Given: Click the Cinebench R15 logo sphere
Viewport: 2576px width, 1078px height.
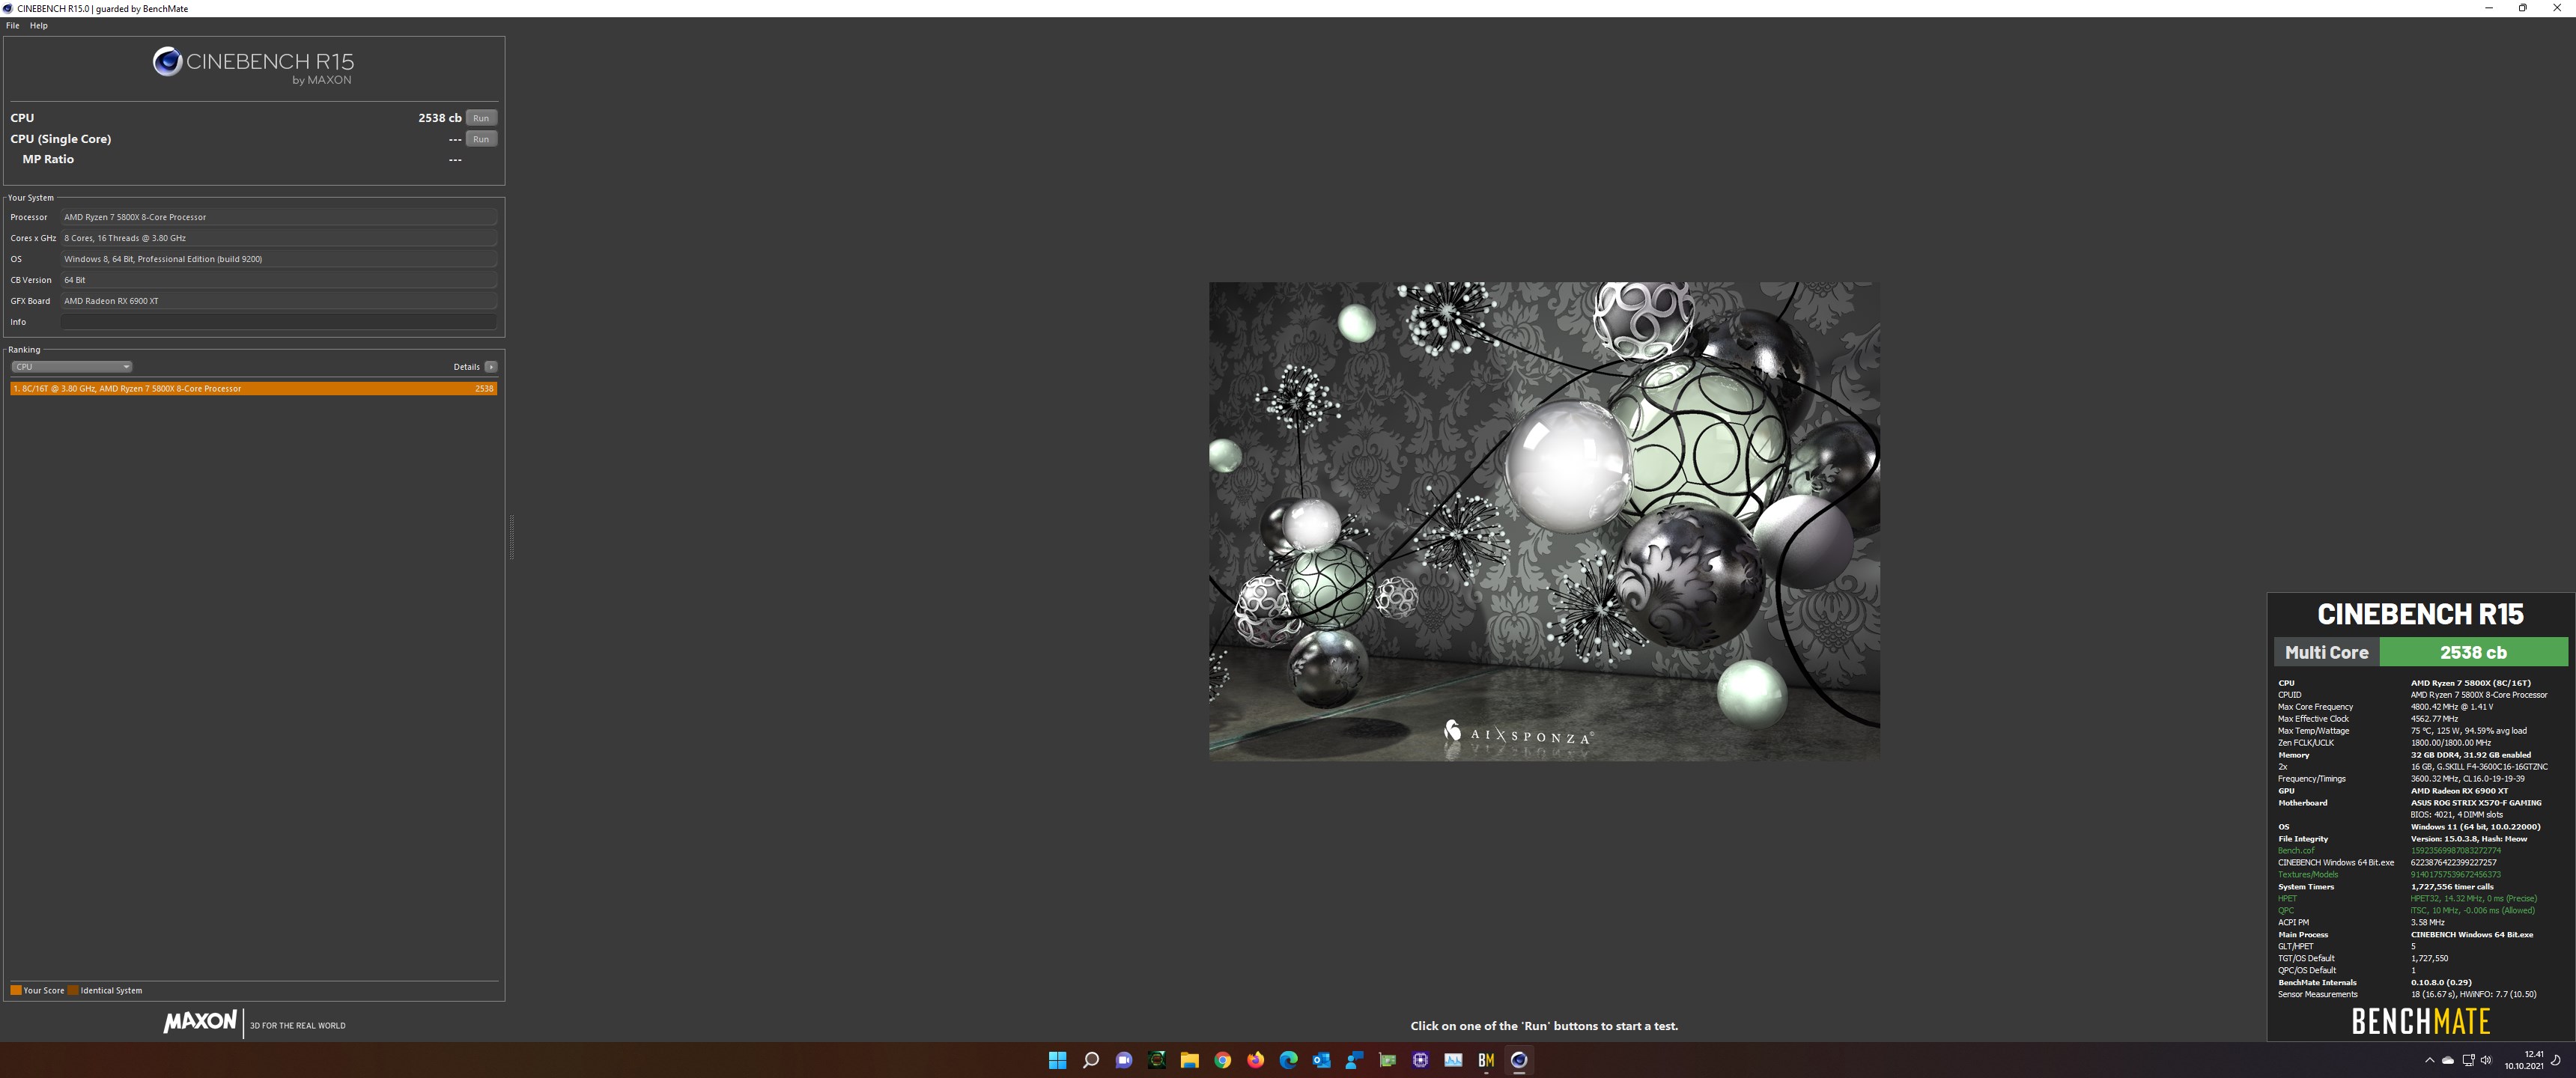Looking at the screenshot, I should coord(167,62).
